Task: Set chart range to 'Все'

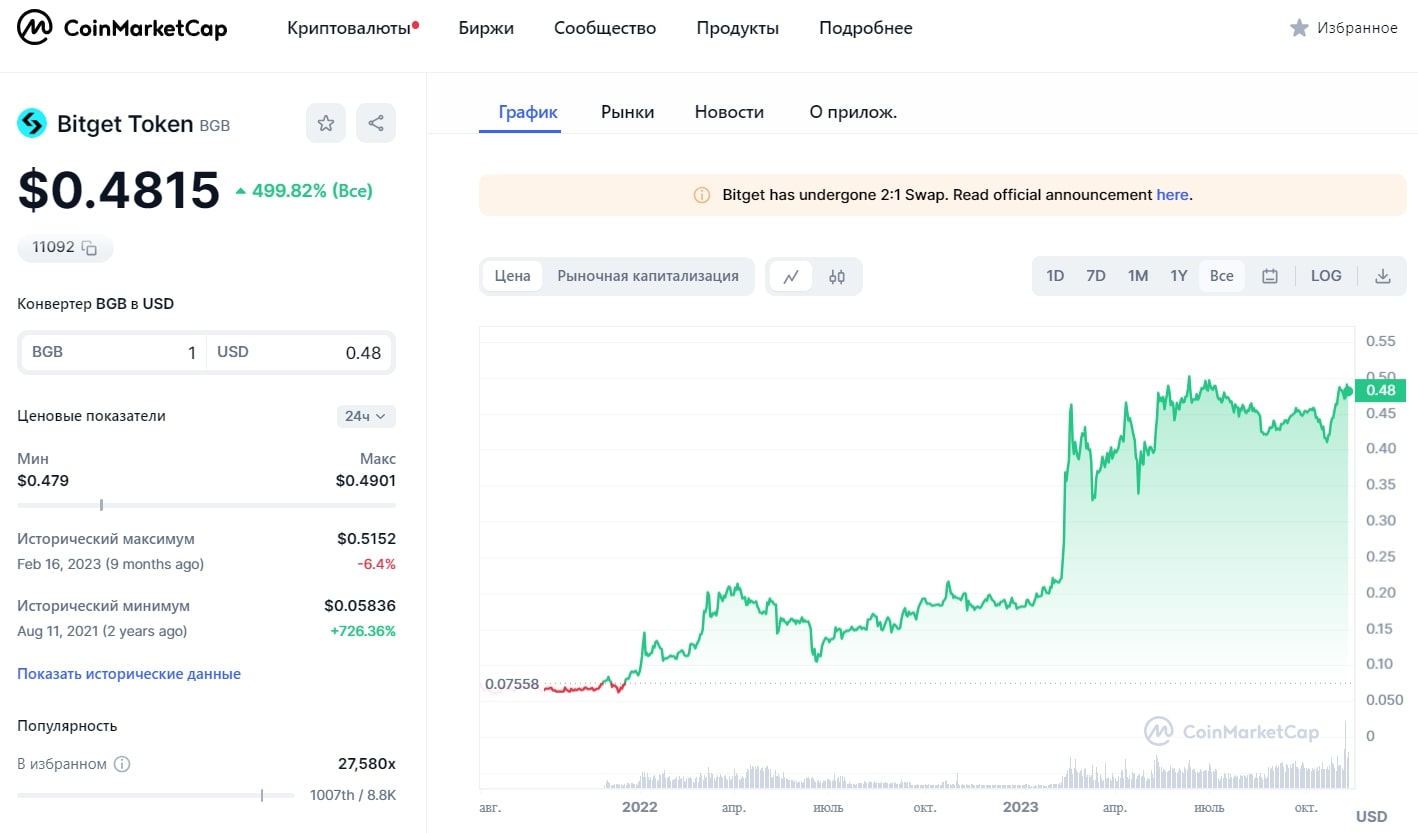Action: [1222, 276]
